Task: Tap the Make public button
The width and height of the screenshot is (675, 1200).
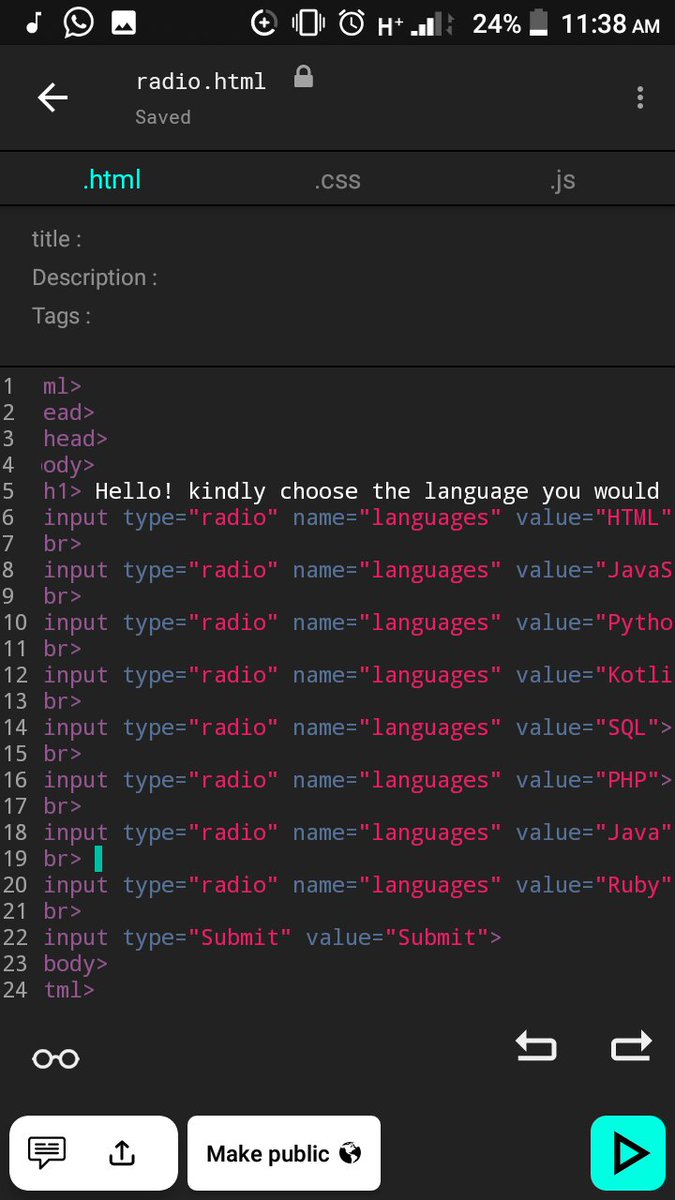Action: pos(284,1153)
